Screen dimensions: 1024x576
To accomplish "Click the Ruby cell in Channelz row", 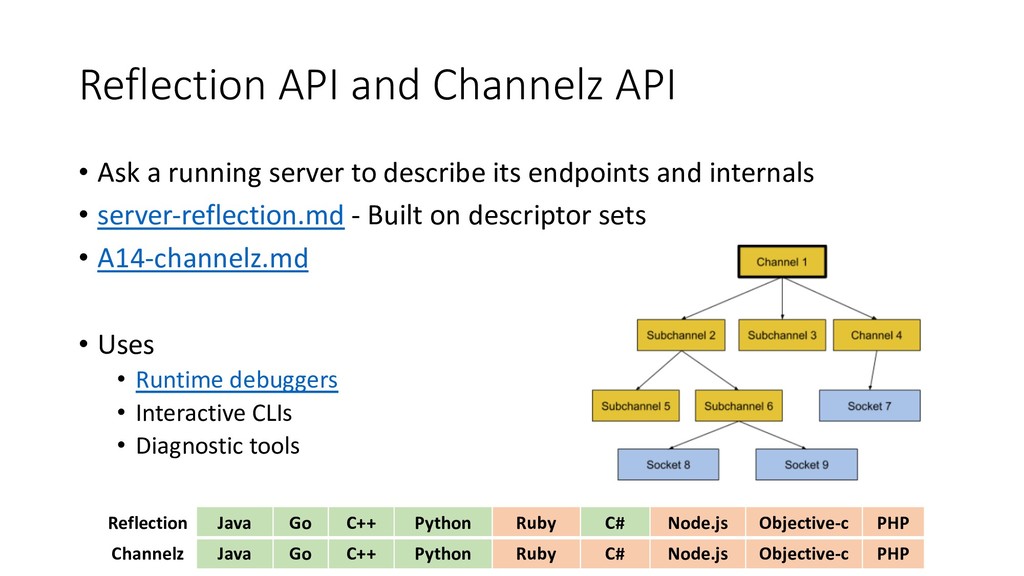I will click(536, 554).
